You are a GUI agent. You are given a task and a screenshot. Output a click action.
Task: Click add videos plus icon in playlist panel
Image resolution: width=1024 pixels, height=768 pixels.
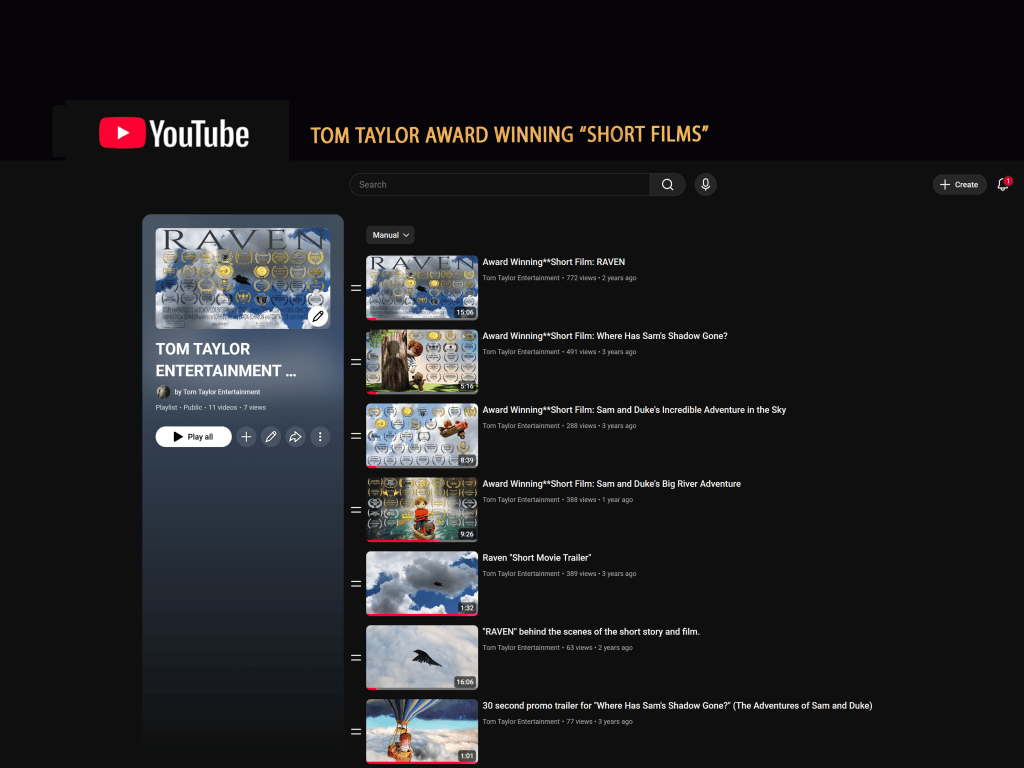point(247,437)
